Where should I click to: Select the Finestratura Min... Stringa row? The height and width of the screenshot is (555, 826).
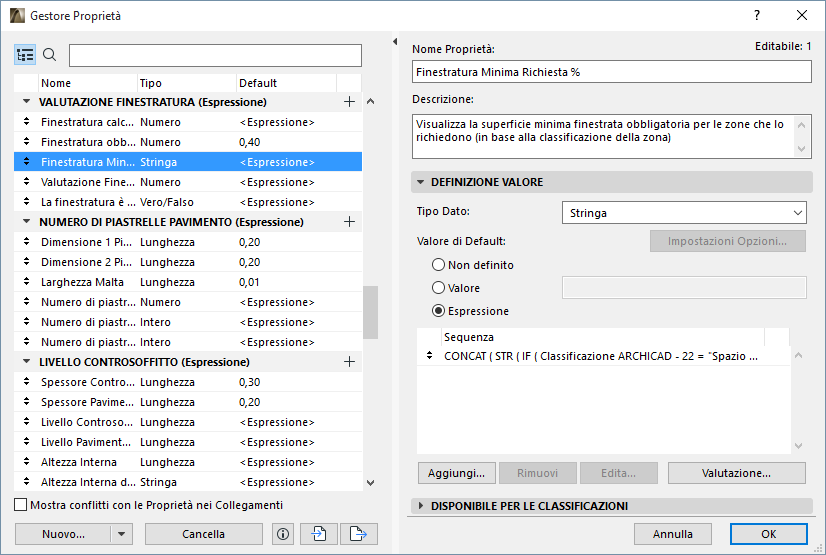[x=188, y=162]
